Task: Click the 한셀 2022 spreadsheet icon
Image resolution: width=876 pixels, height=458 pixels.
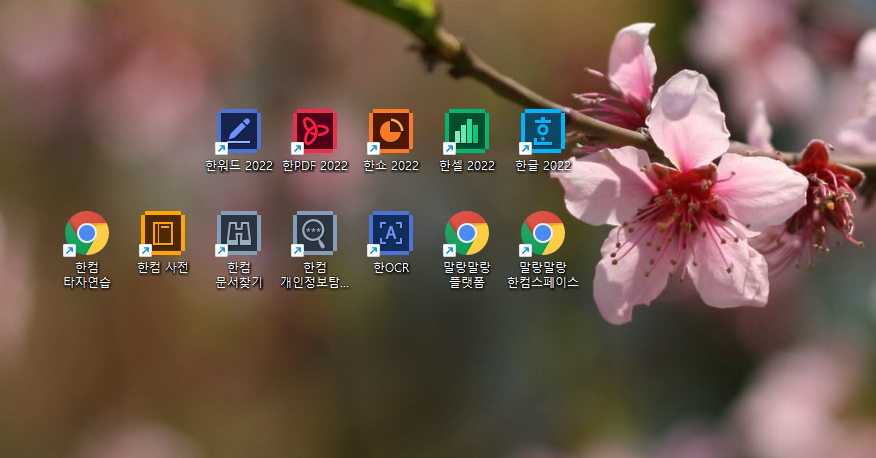Action: [x=466, y=131]
